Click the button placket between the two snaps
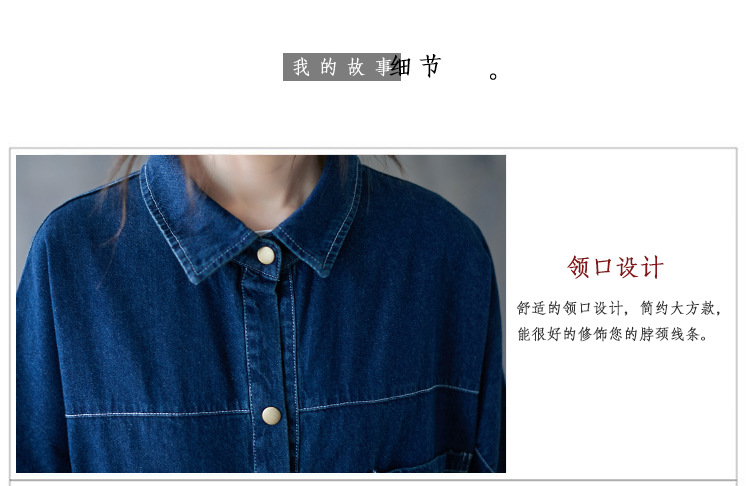The width and height of the screenshot is (750, 486). tap(268, 335)
